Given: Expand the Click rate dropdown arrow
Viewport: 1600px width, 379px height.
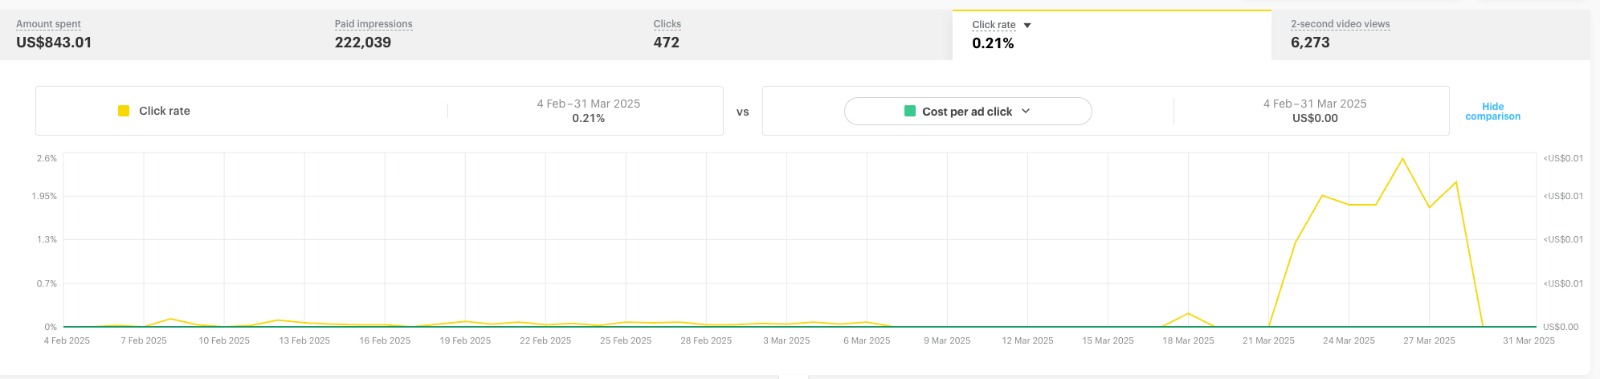Looking at the screenshot, I should point(1027,25).
